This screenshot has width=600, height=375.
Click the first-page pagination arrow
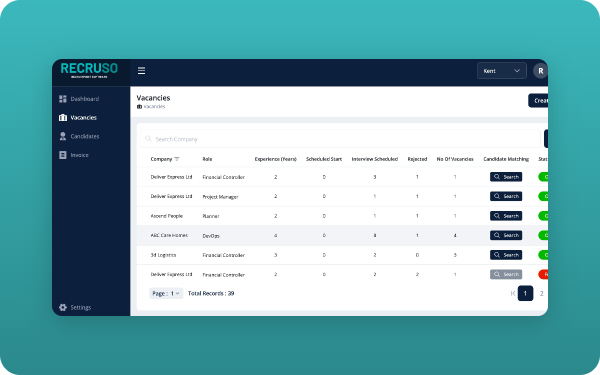pyautogui.click(x=513, y=293)
